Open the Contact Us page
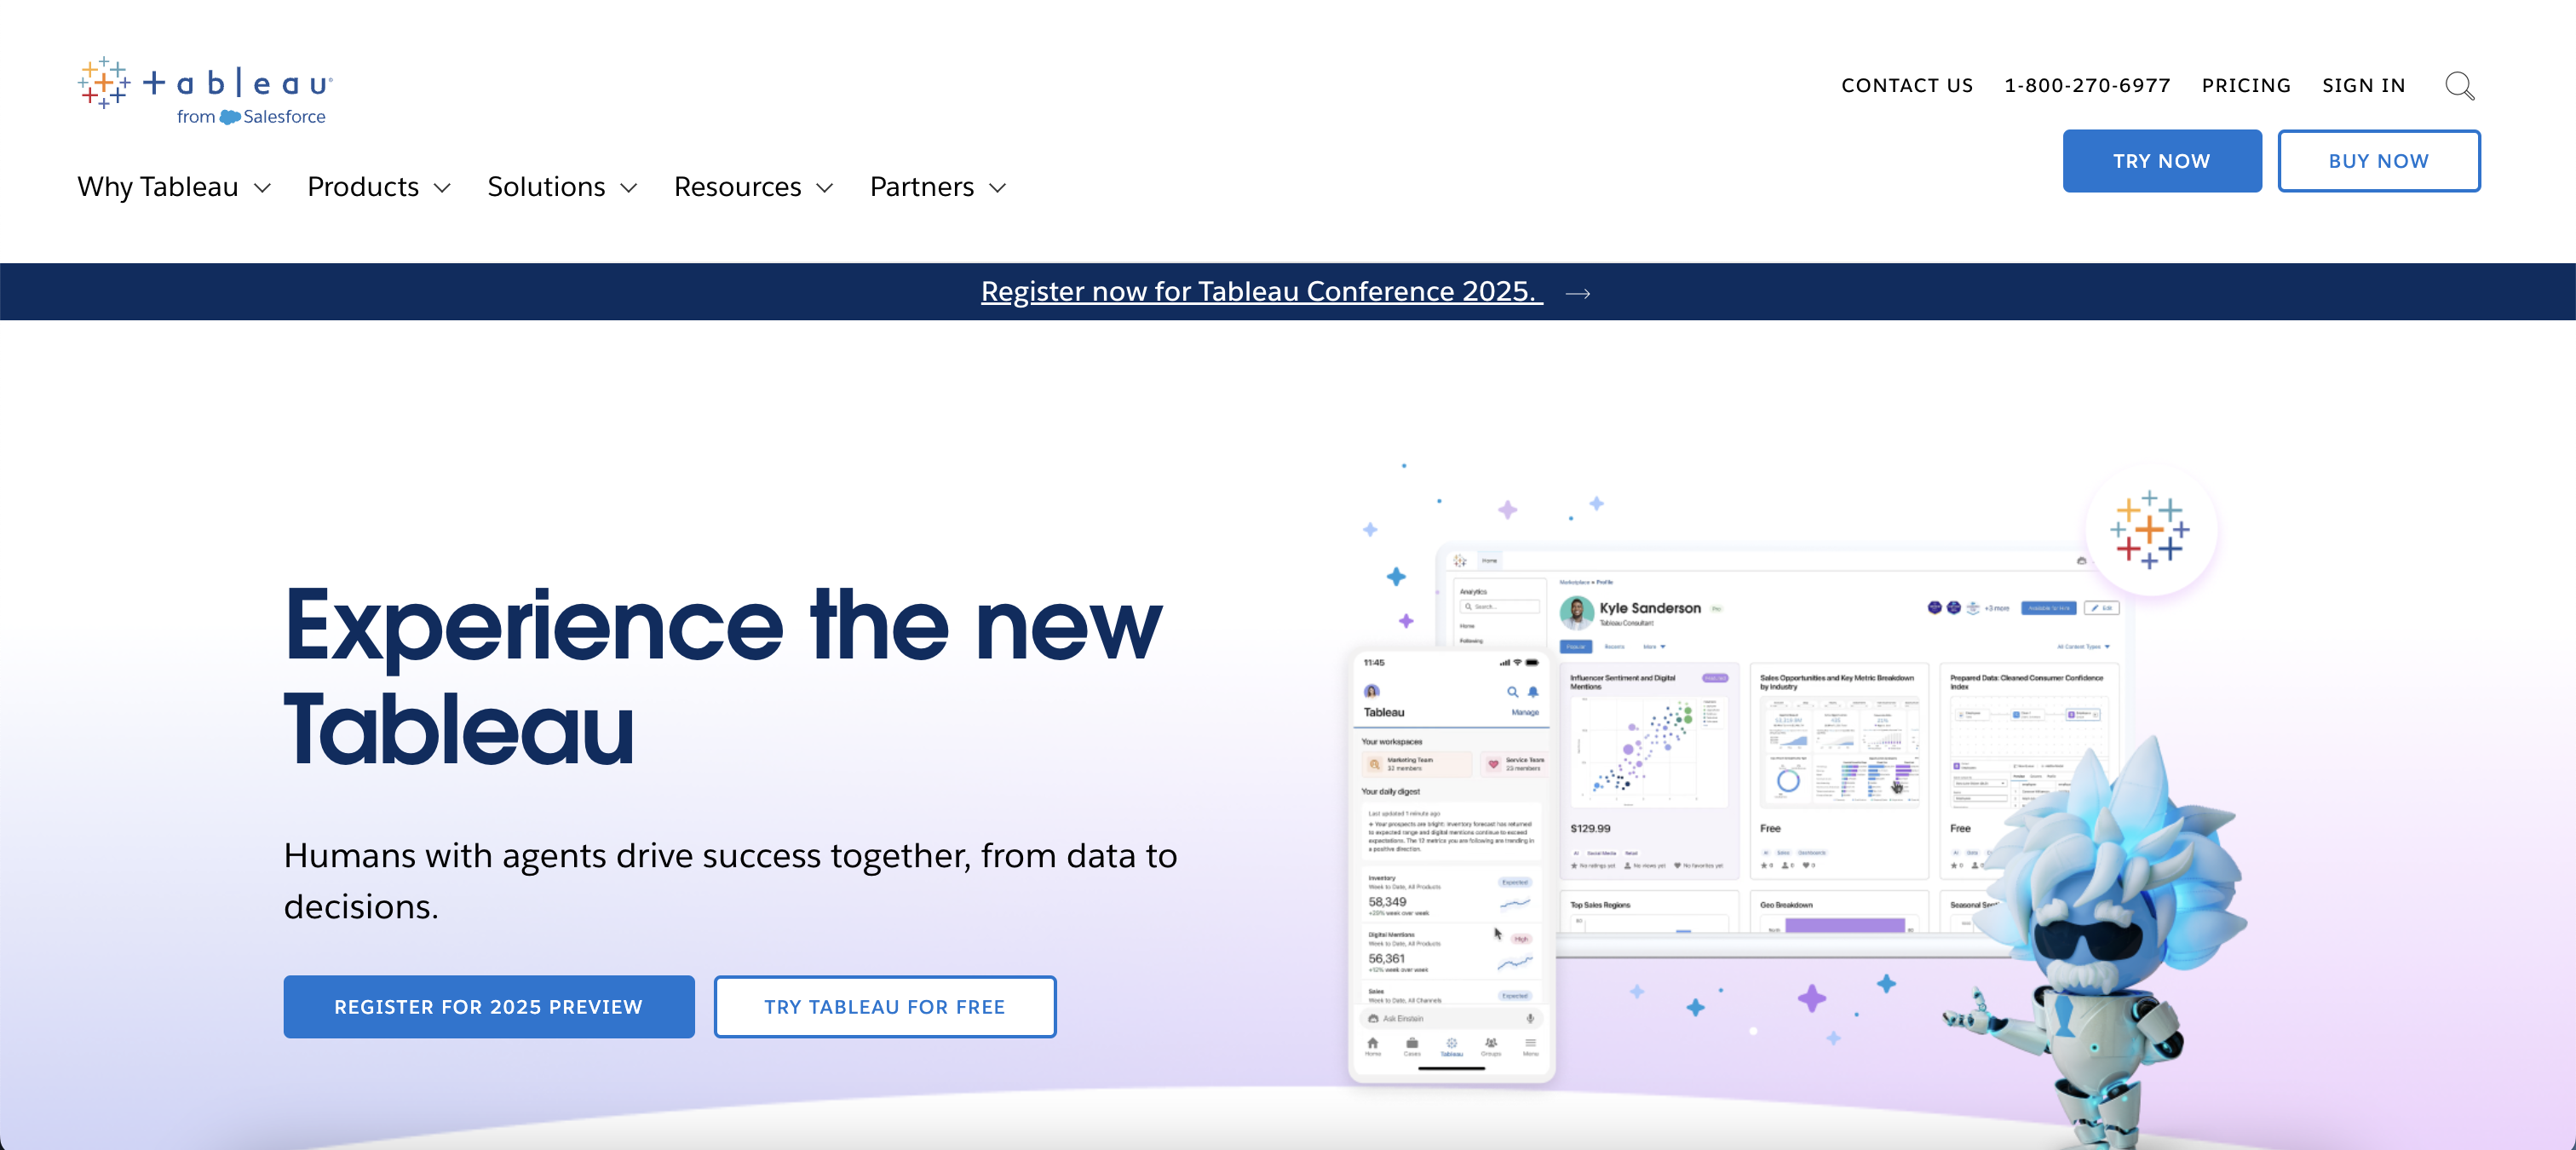Viewport: 2576px width, 1150px height. coord(1907,86)
